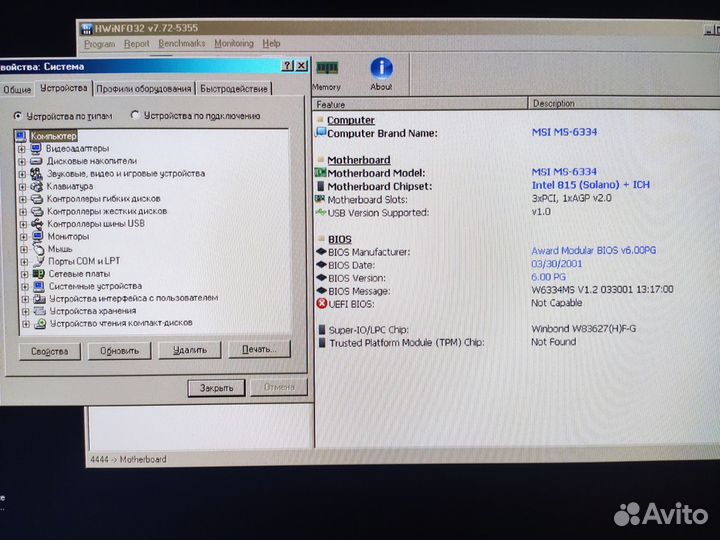Click the BIOS Message row label
The height and width of the screenshot is (540, 720).
[359, 291]
